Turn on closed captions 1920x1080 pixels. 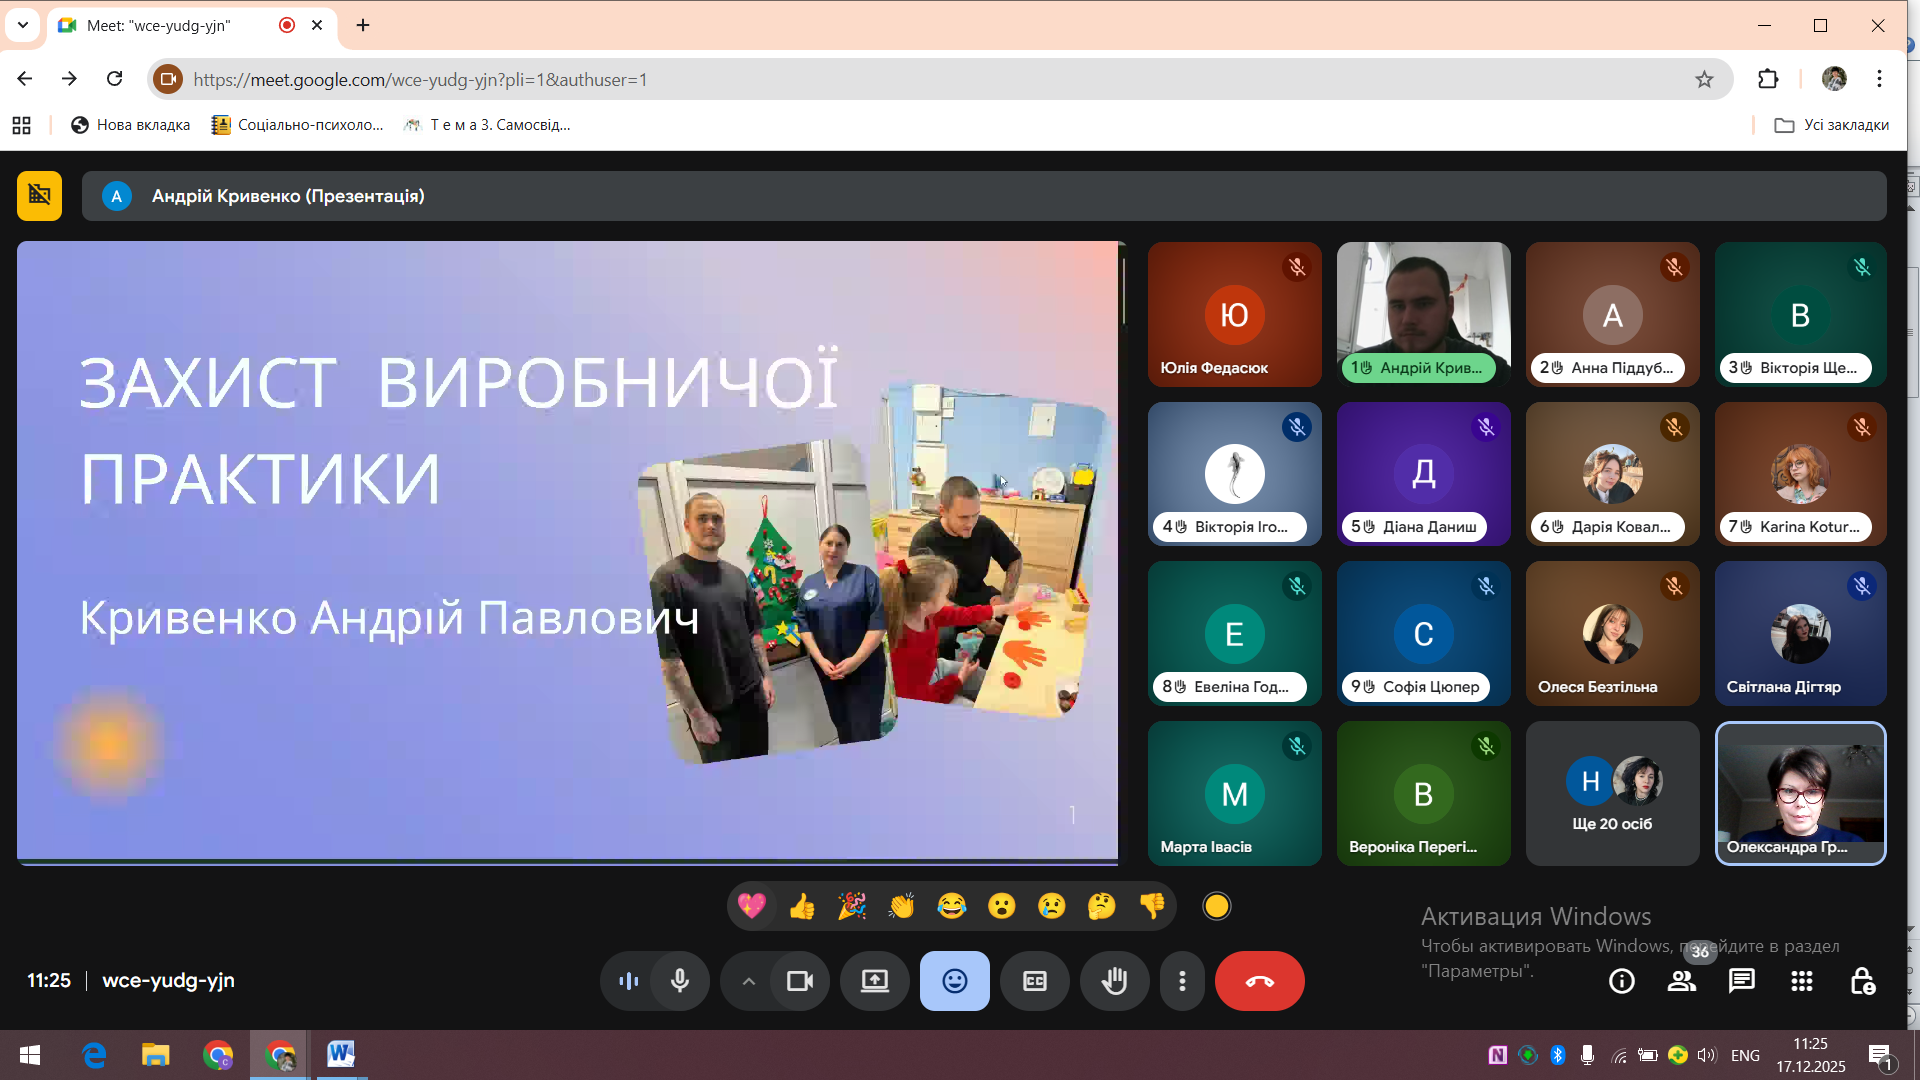click(x=1035, y=981)
